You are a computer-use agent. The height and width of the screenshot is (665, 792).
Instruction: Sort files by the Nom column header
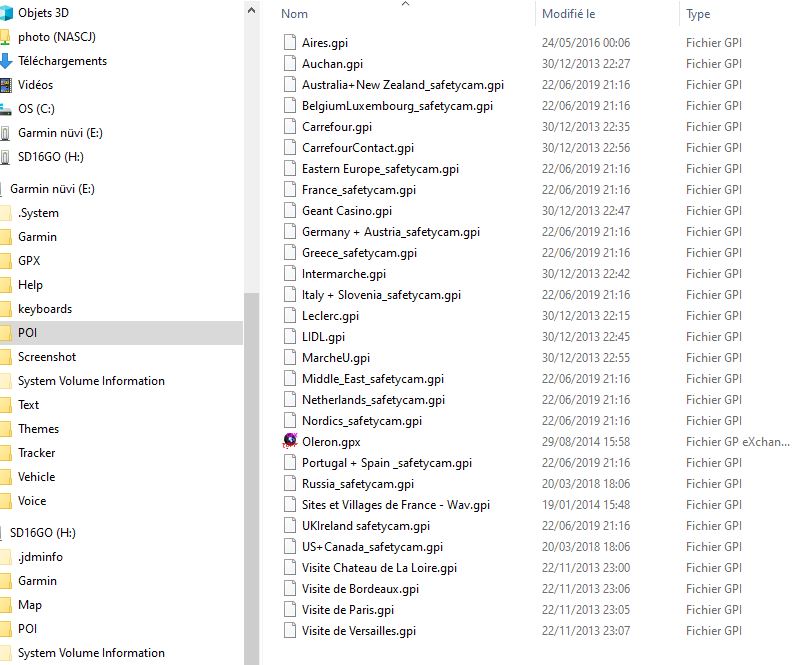pyautogui.click(x=295, y=14)
